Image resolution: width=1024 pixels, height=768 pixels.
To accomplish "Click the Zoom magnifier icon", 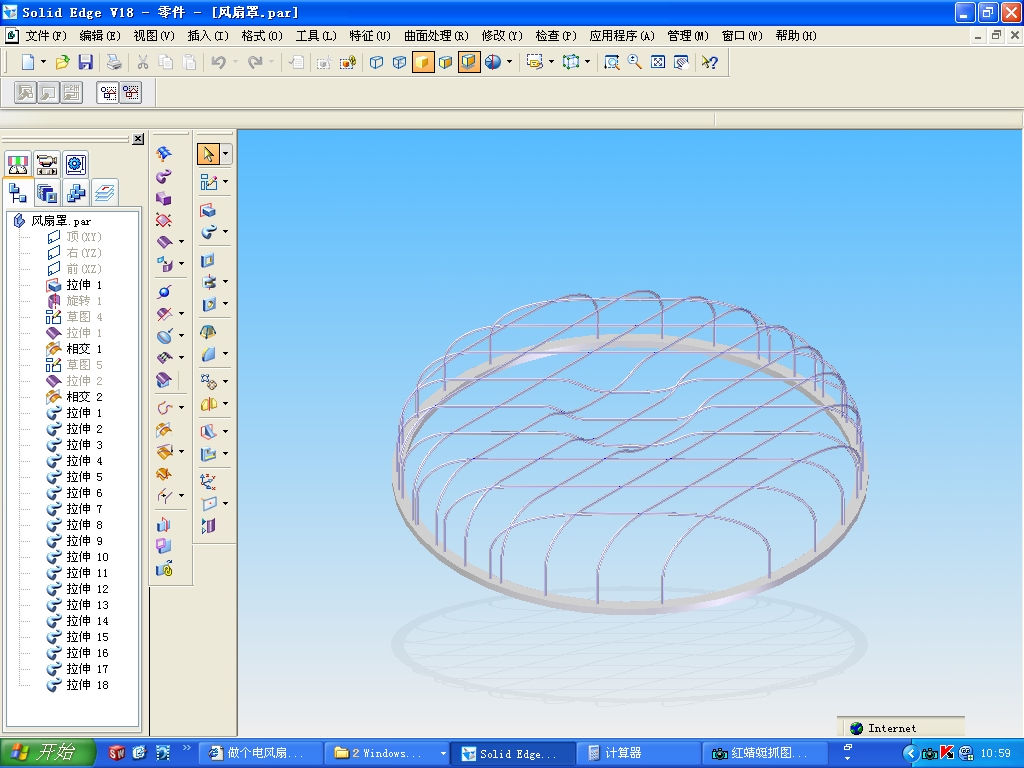I will pyautogui.click(x=634, y=62).
